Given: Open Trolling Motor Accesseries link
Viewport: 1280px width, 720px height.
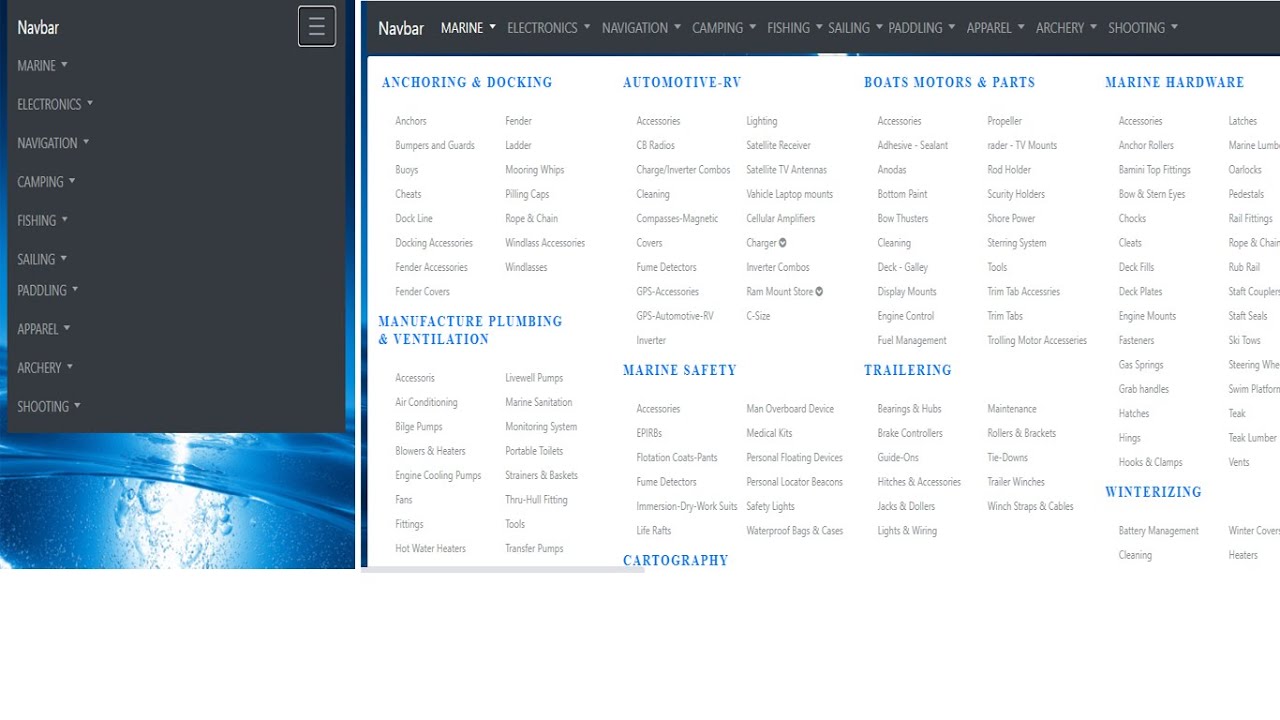Looking at the screenshot, I should tap(1037, 341).
